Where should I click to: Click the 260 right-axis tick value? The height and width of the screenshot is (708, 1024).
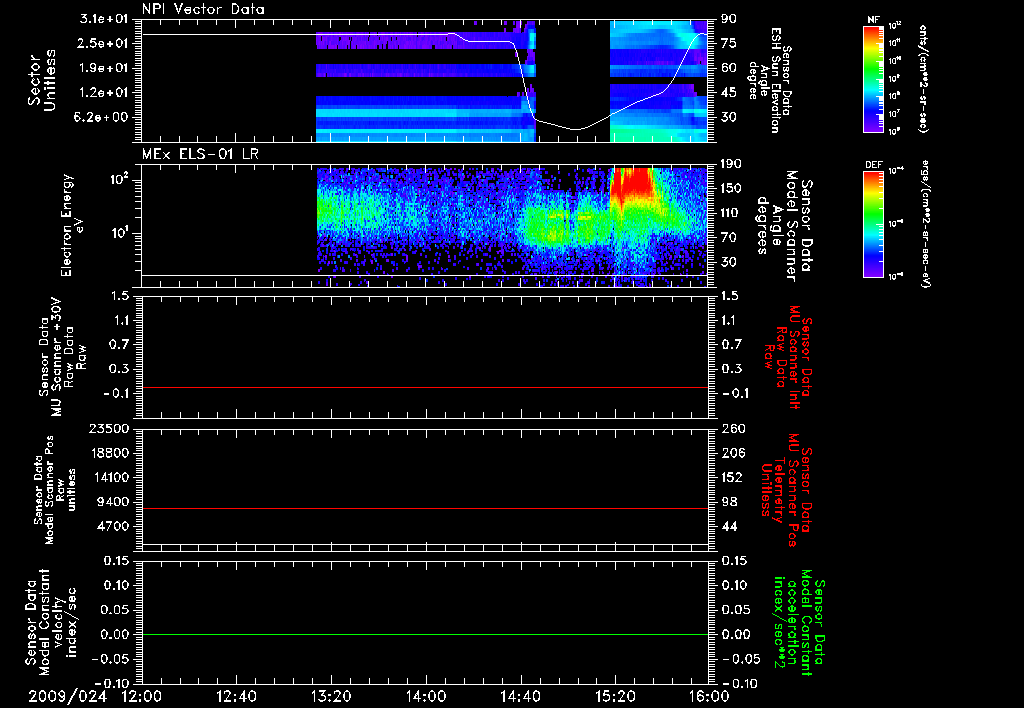click(x=732, y=428)
